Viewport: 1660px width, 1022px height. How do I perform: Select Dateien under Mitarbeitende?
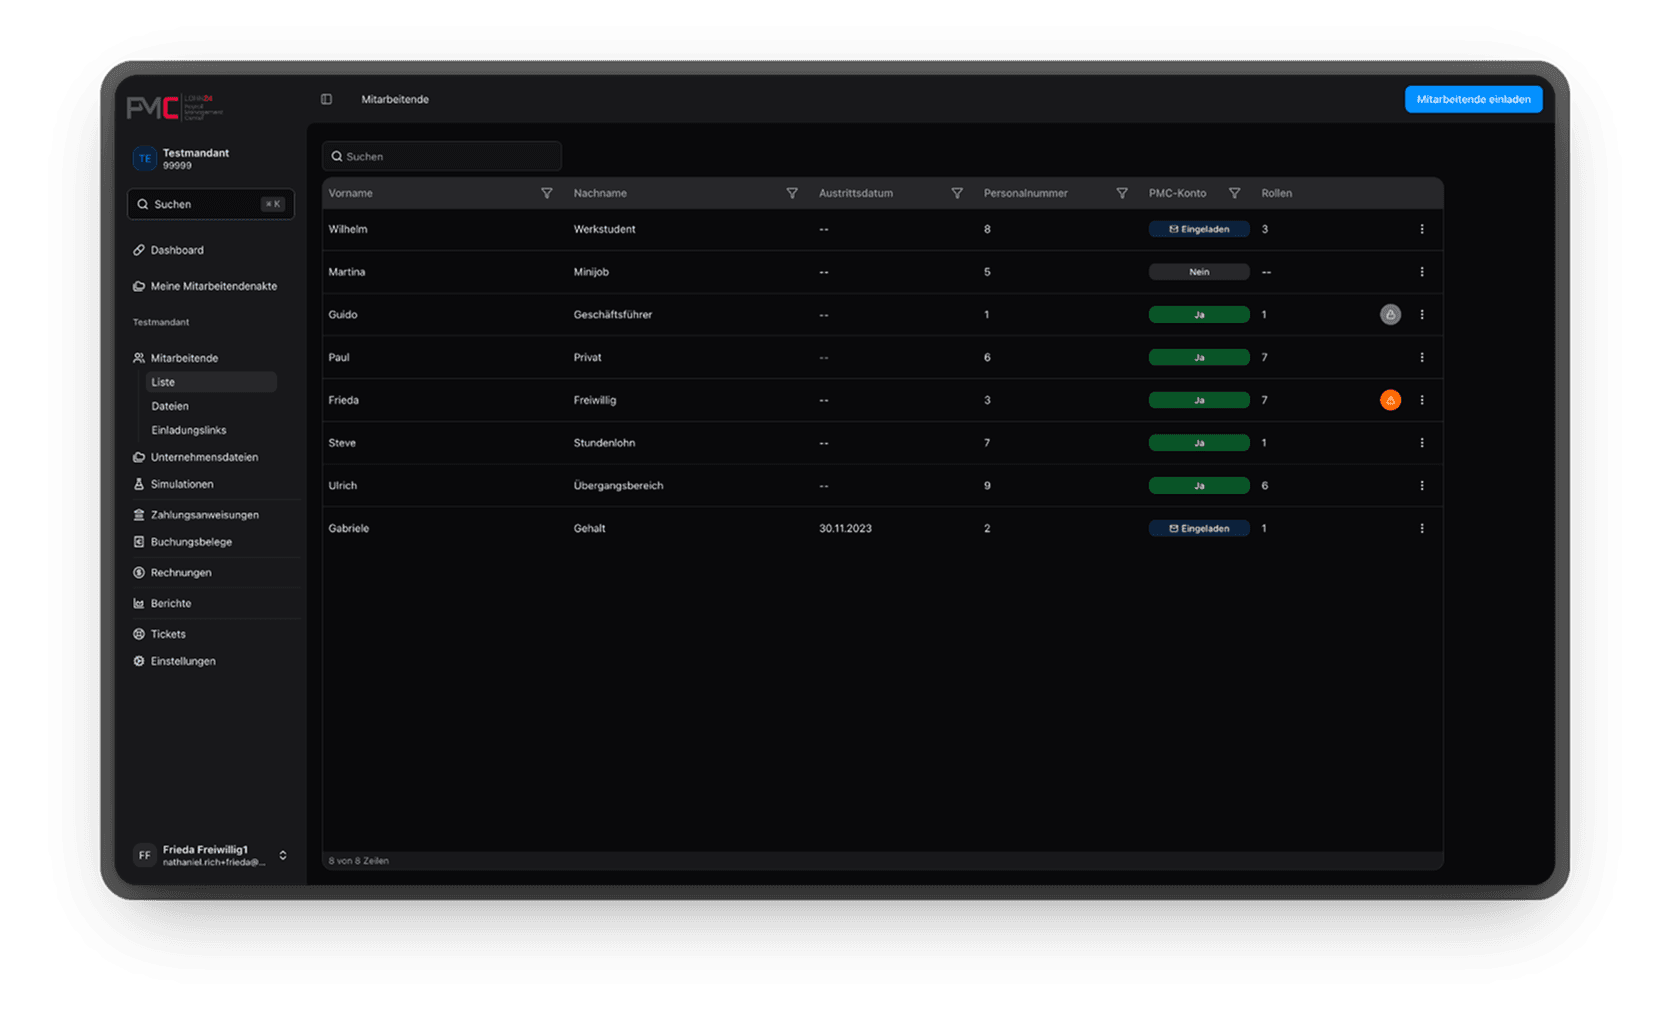(x=170, y=406)
